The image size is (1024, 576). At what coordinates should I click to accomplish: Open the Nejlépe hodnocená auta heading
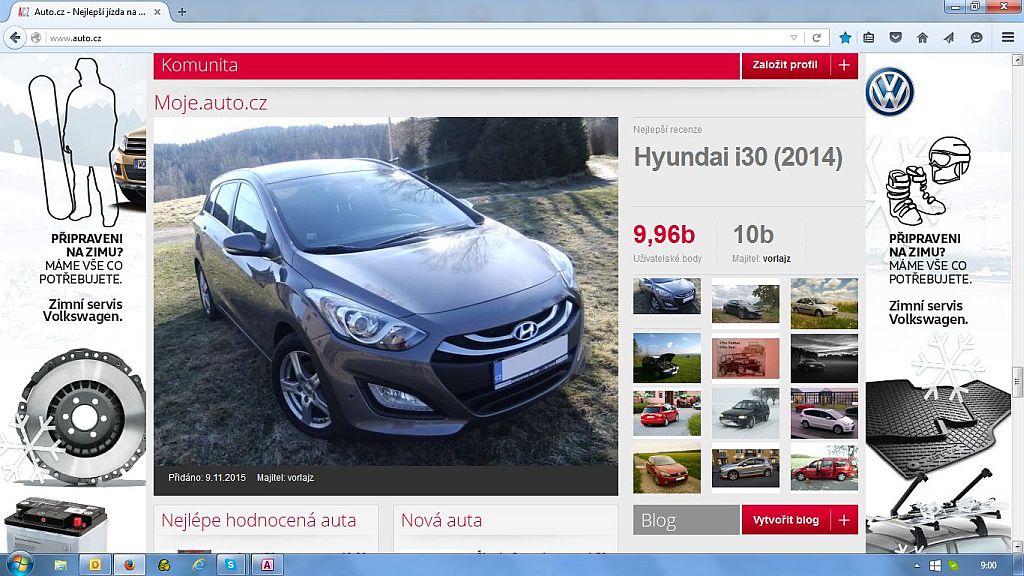[x=259, y=520]
